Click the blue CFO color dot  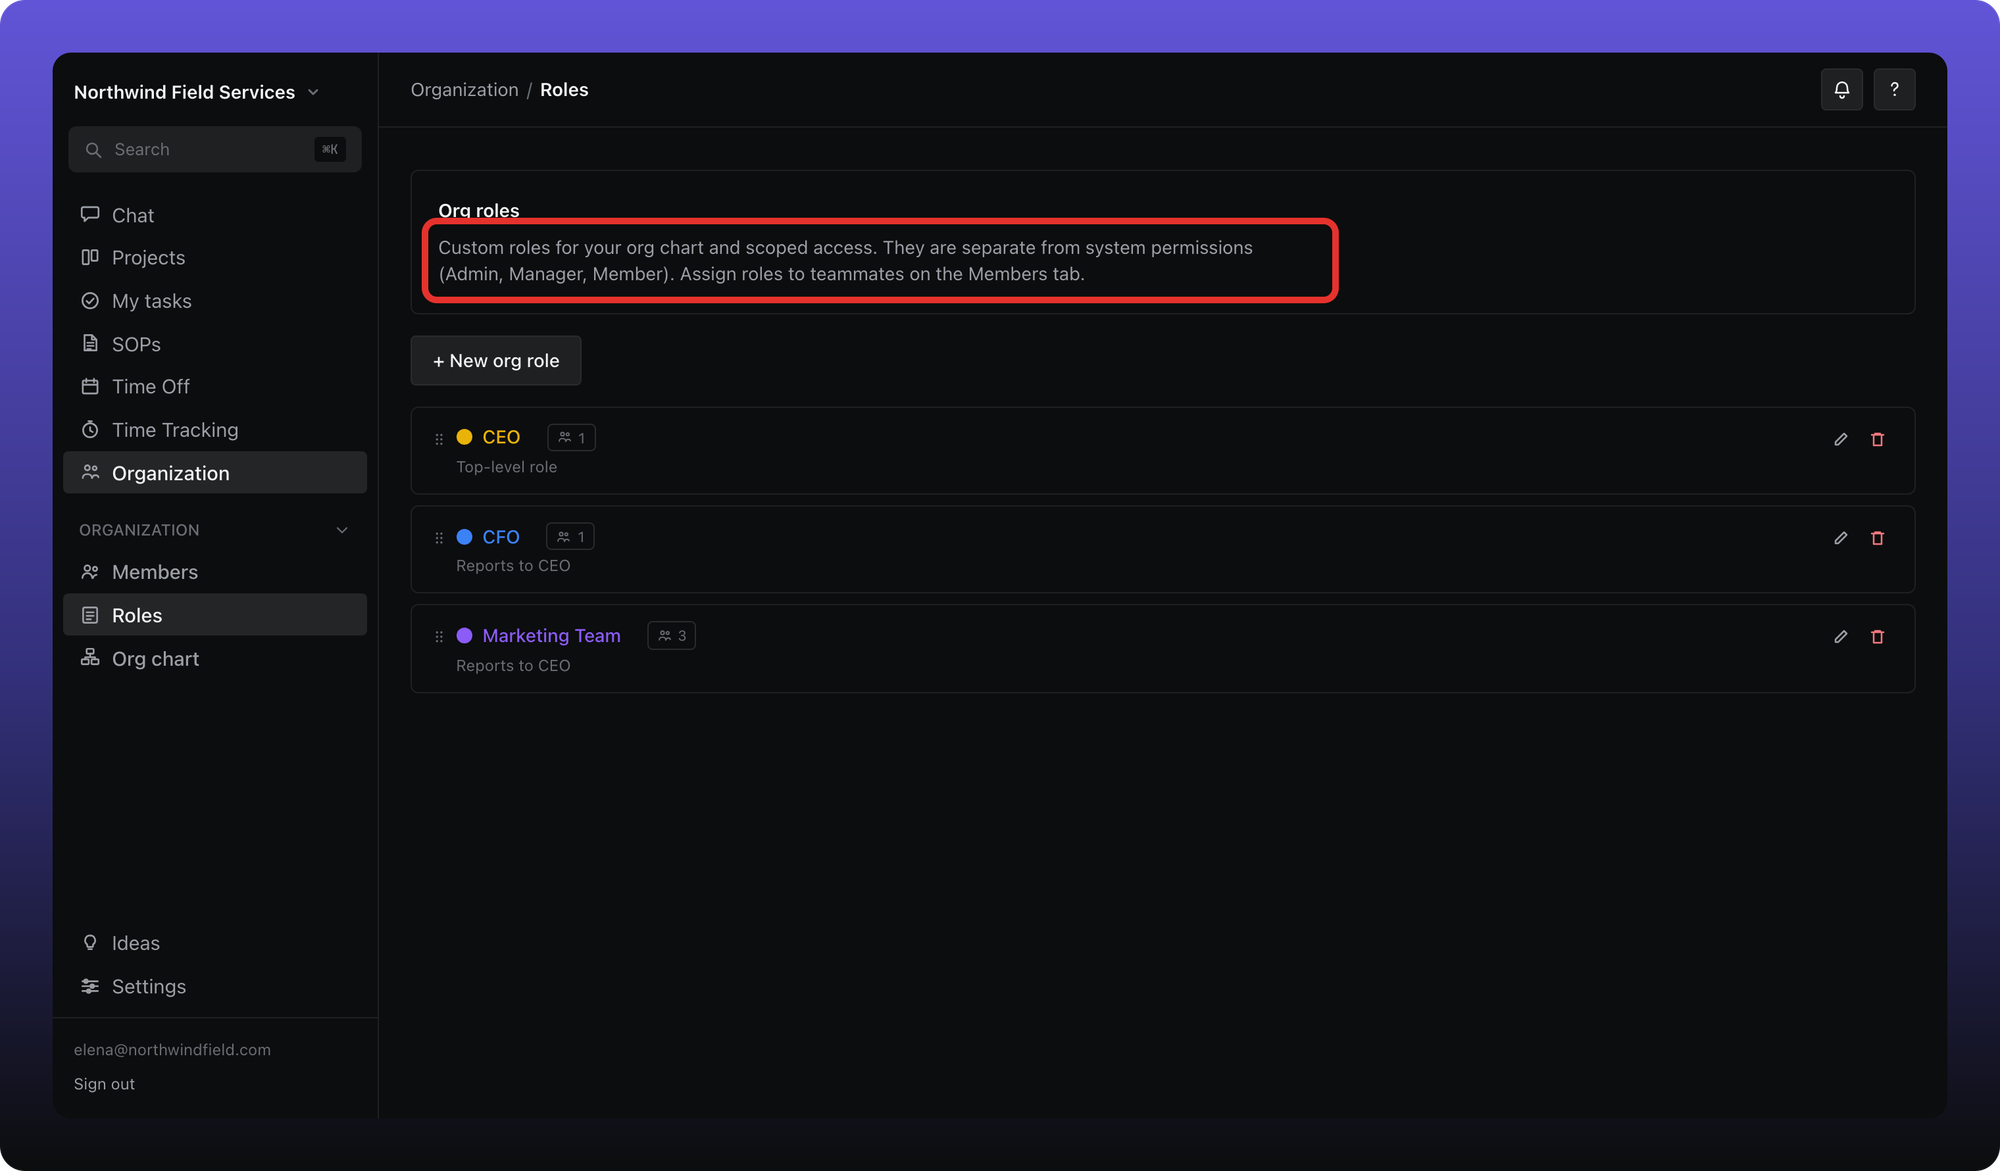tap(464, 537)
